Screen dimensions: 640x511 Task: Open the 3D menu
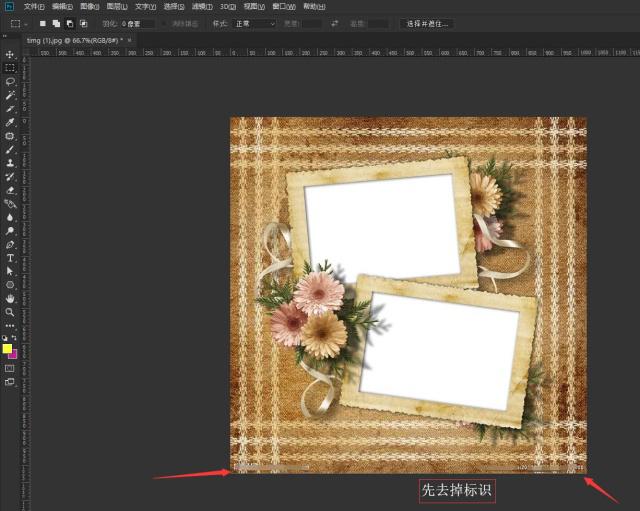pos(228,7)
